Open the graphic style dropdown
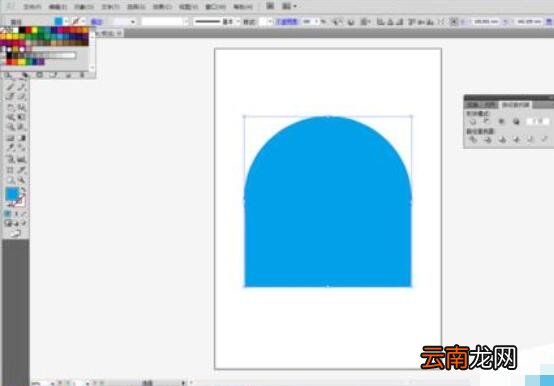 pos(270,22)
